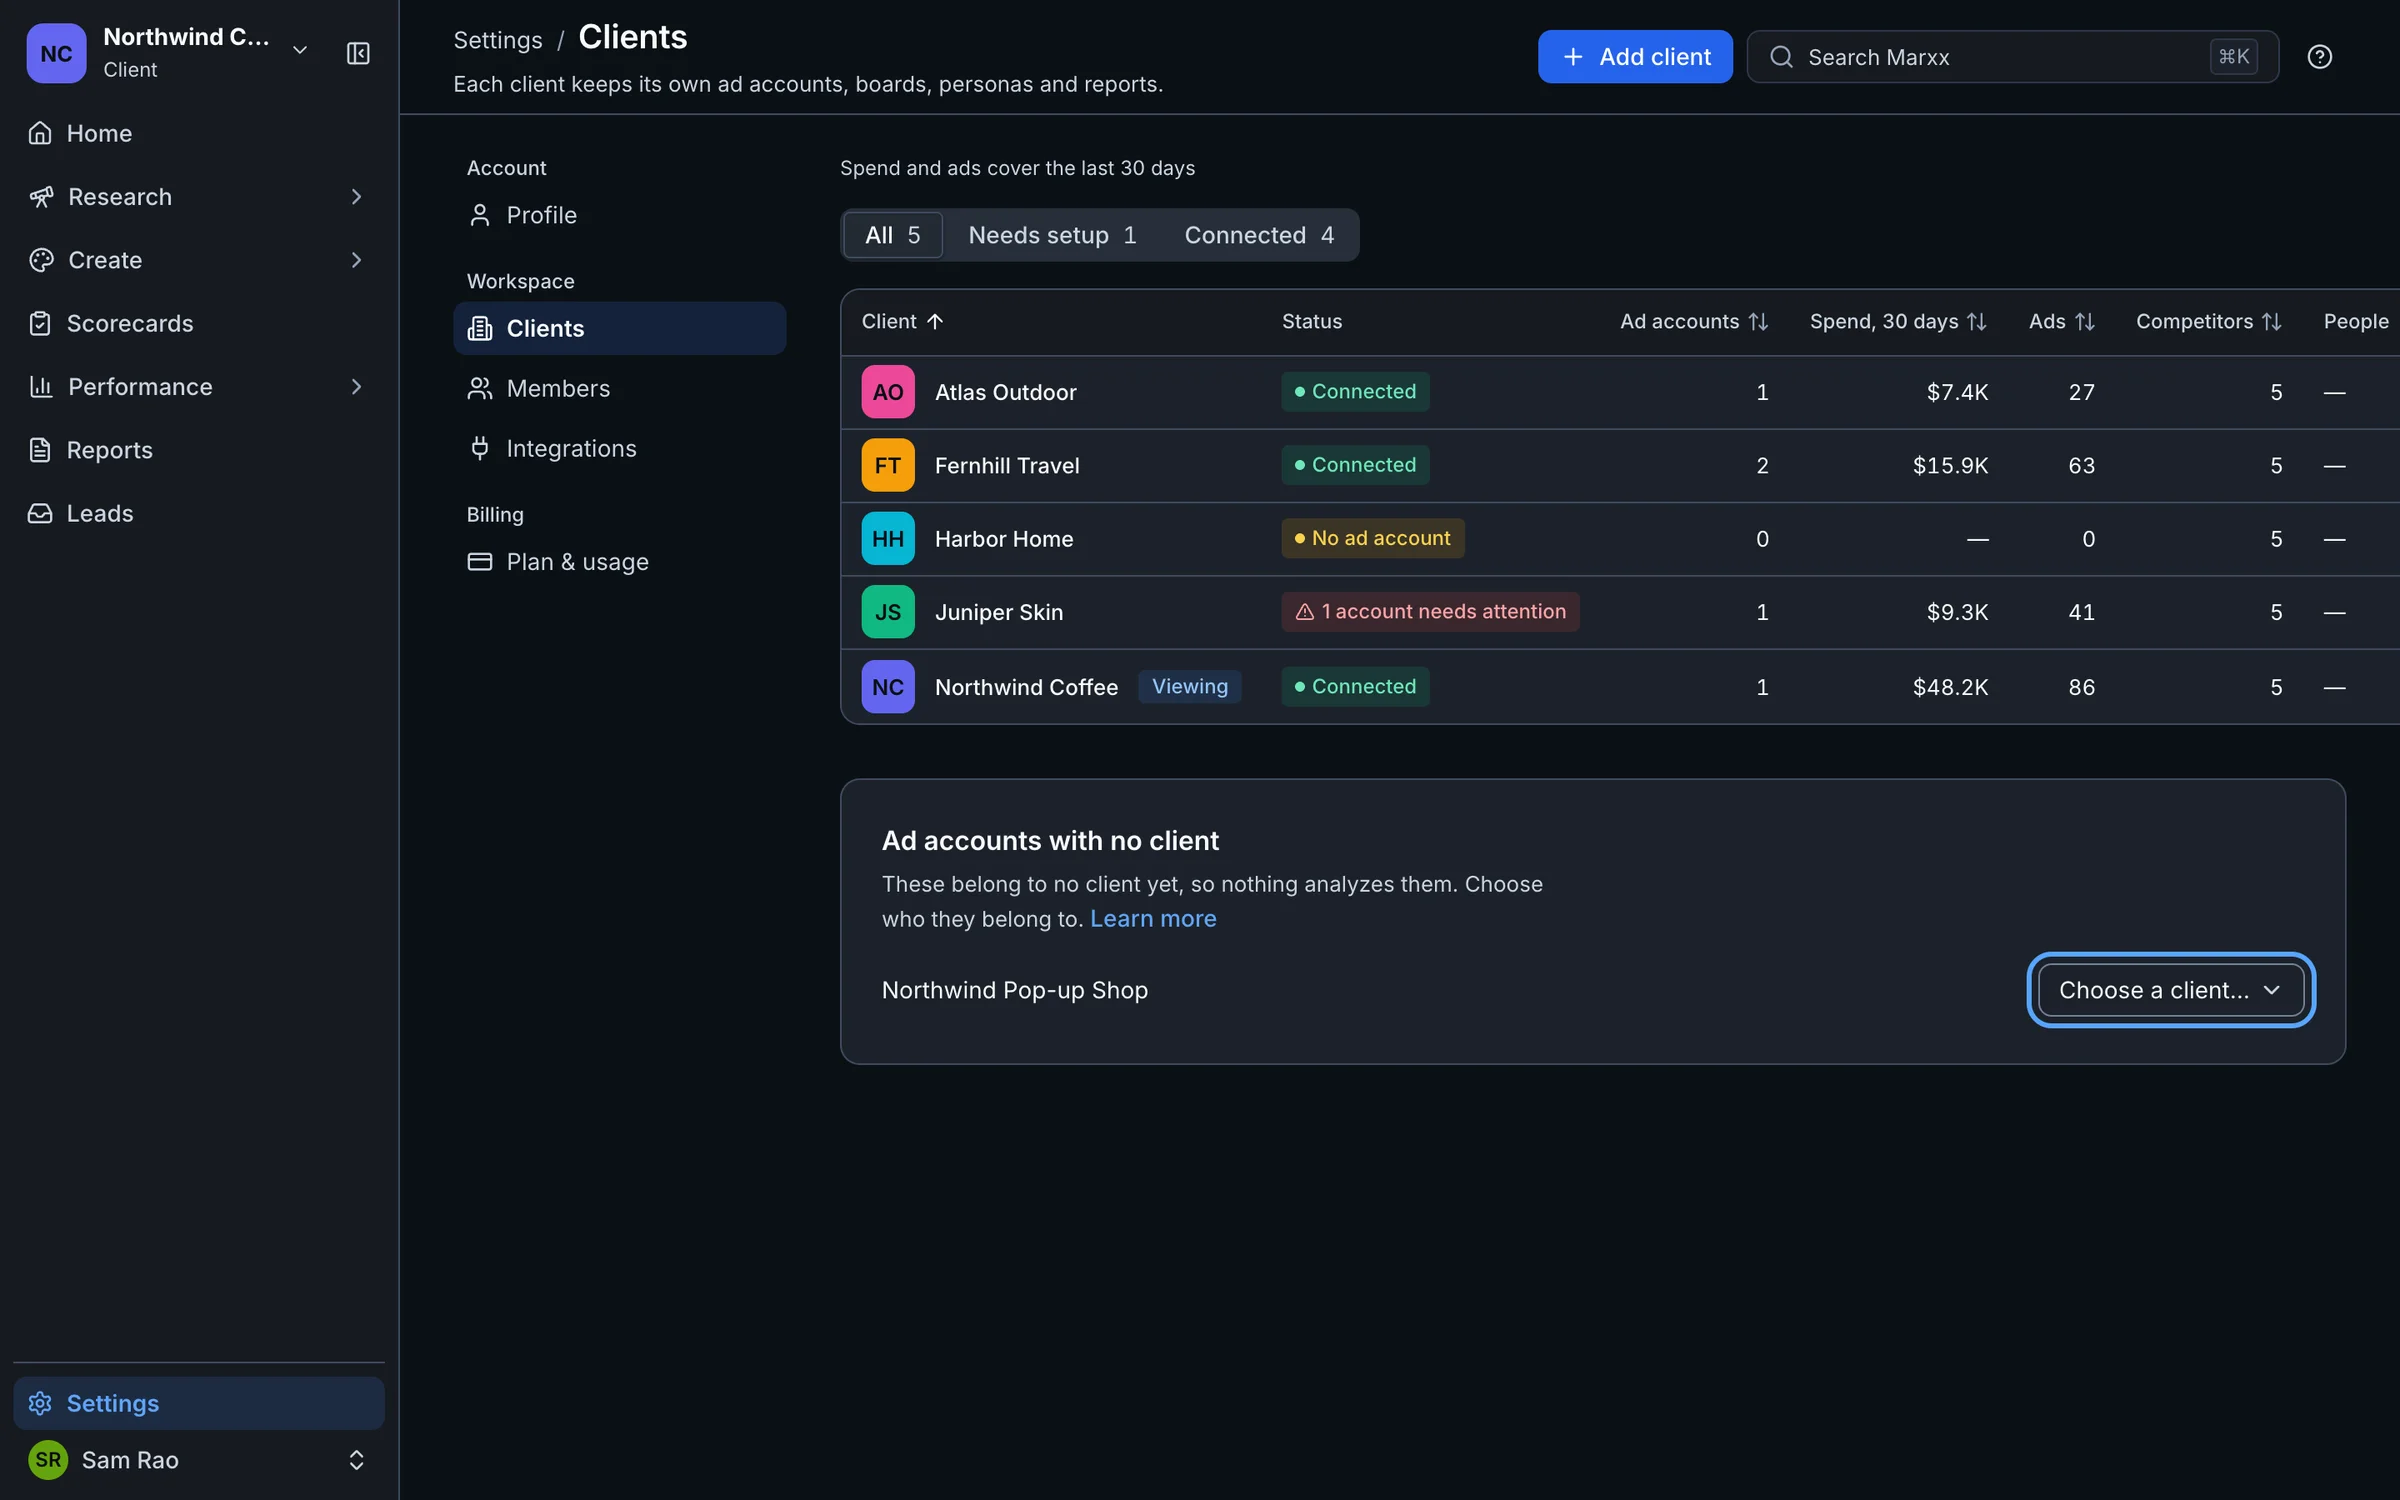Follow the Learn more link
This screenshot has height=1500, width=2400.
[1153, 919]
